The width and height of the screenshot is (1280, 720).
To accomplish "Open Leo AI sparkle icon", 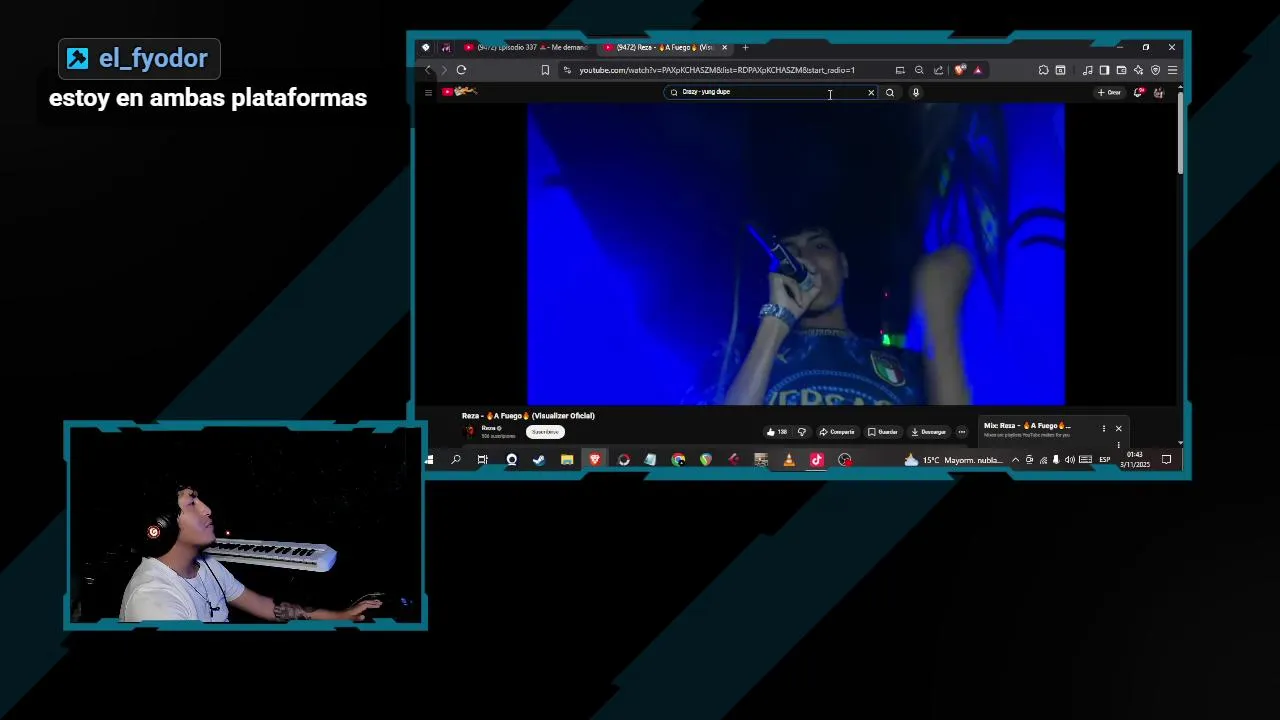I will point(1138,70).
